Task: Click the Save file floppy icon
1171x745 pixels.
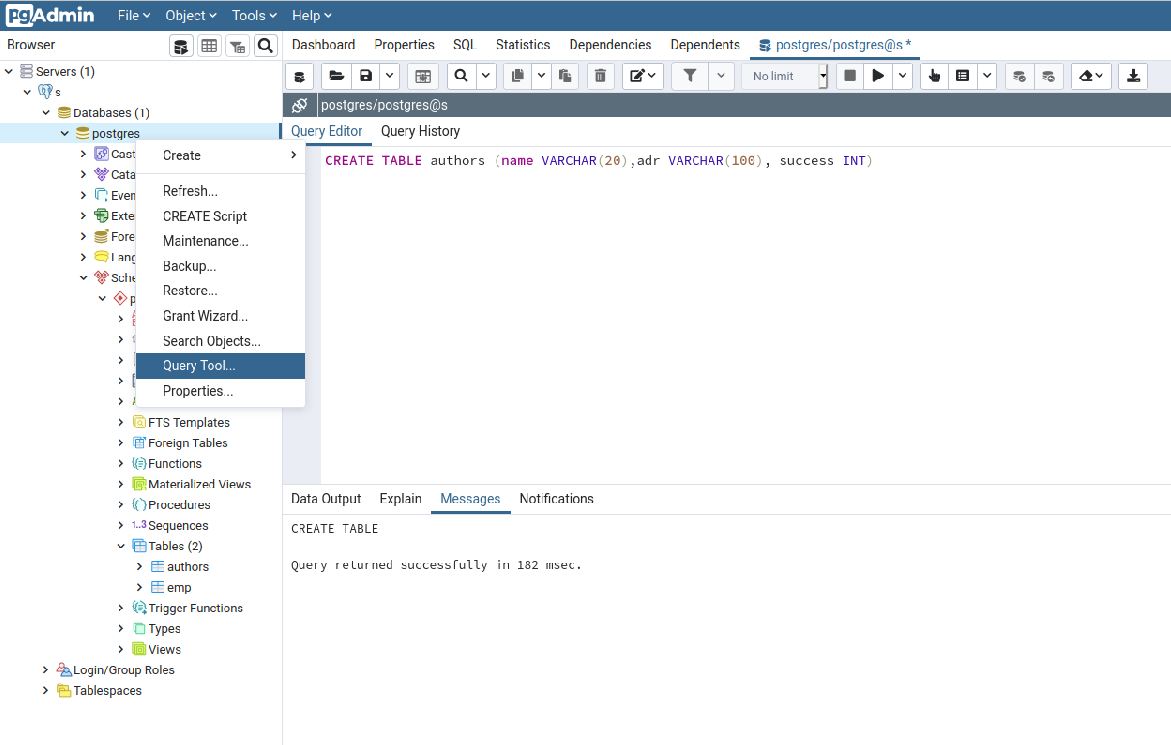Action: [x=366, y=76]
